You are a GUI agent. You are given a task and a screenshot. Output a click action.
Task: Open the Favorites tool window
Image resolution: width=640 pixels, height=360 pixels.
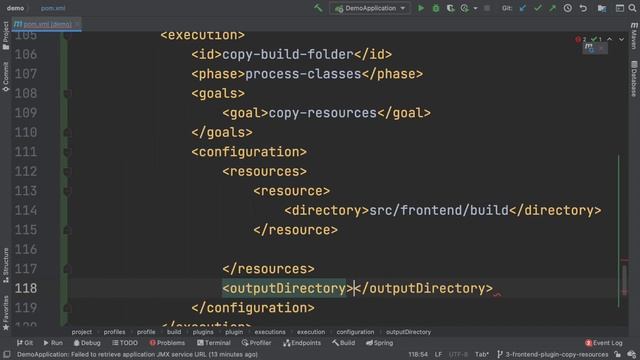tap(5, 313)
